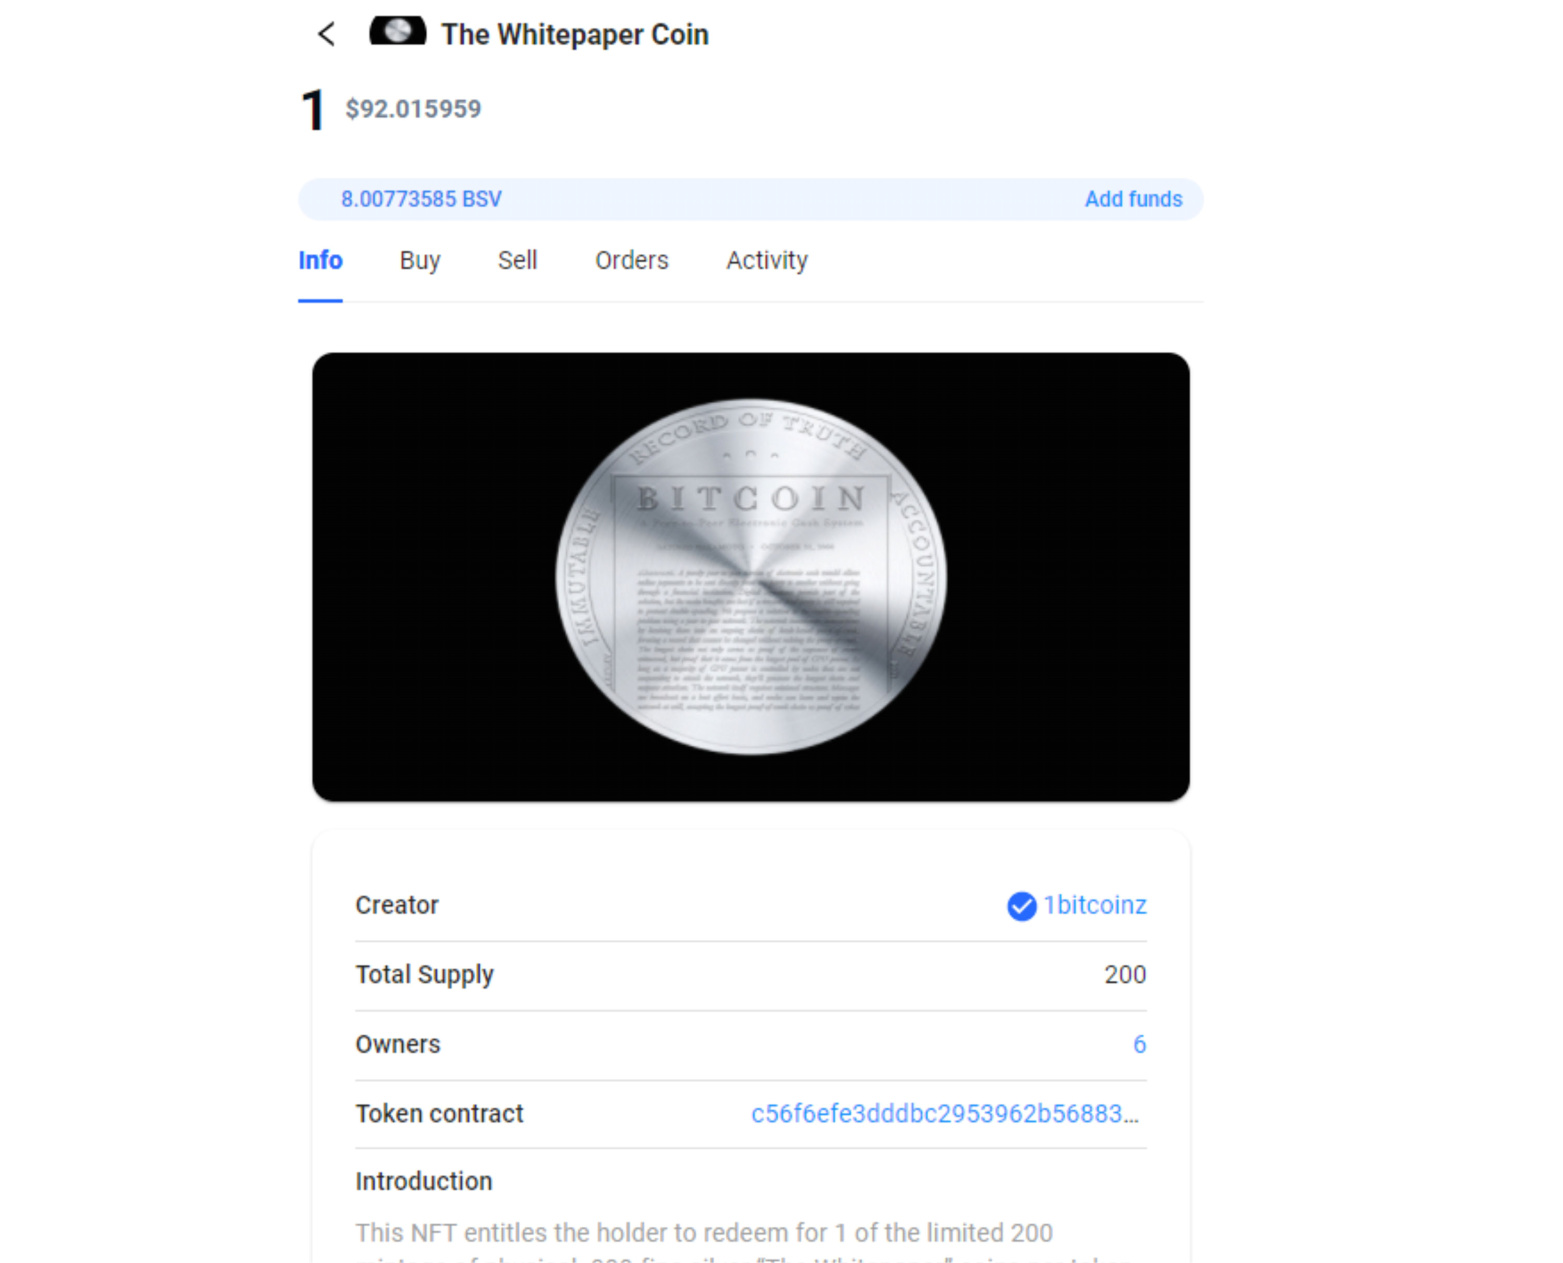Switch to the Info tab
This screenshot has height=1263, width=1563.
click(320, 261)
